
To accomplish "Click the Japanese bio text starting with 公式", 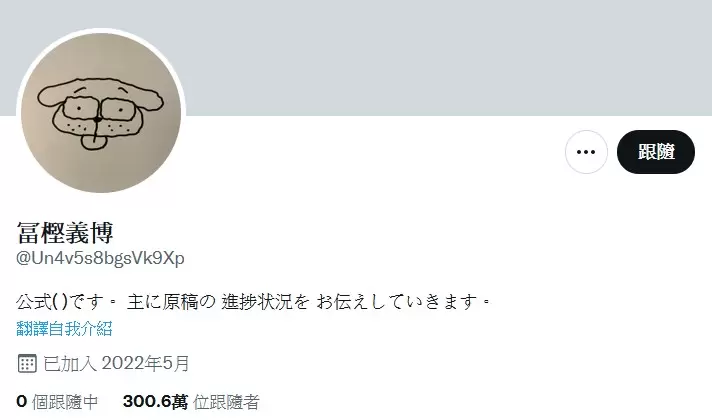I will (253, 301).
